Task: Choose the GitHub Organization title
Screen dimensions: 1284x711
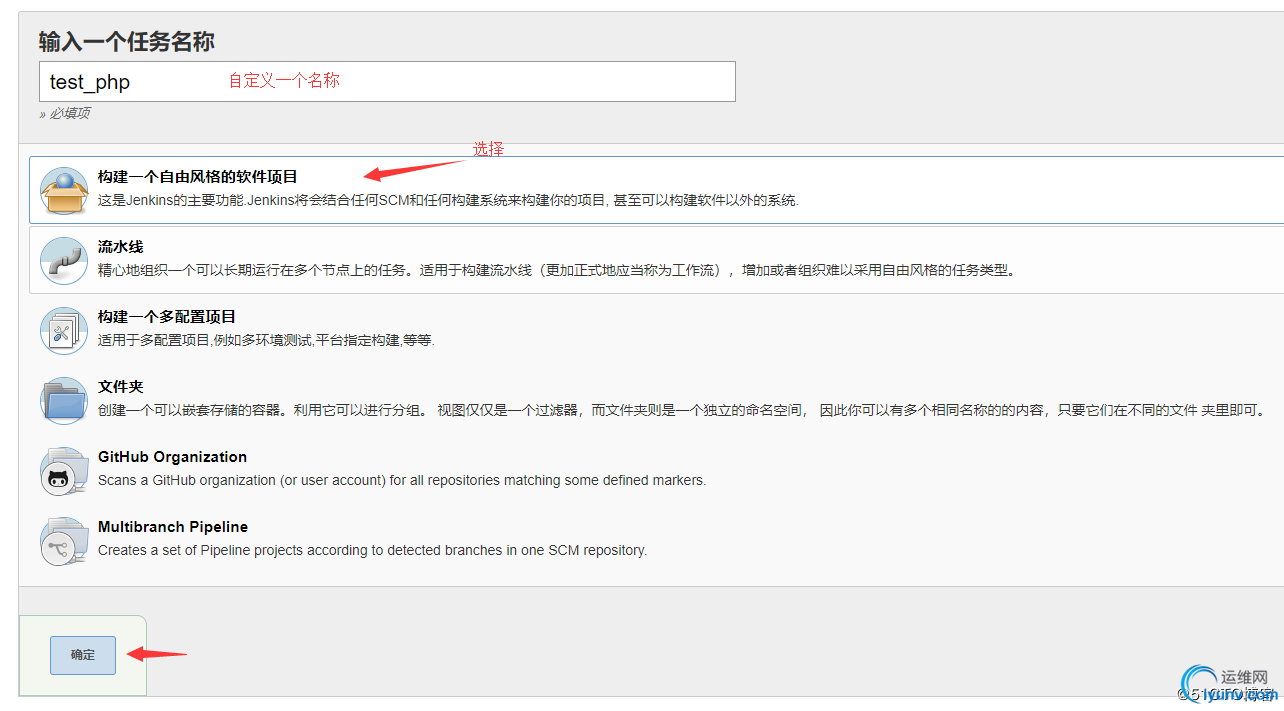Action: (x=172, y=457)
